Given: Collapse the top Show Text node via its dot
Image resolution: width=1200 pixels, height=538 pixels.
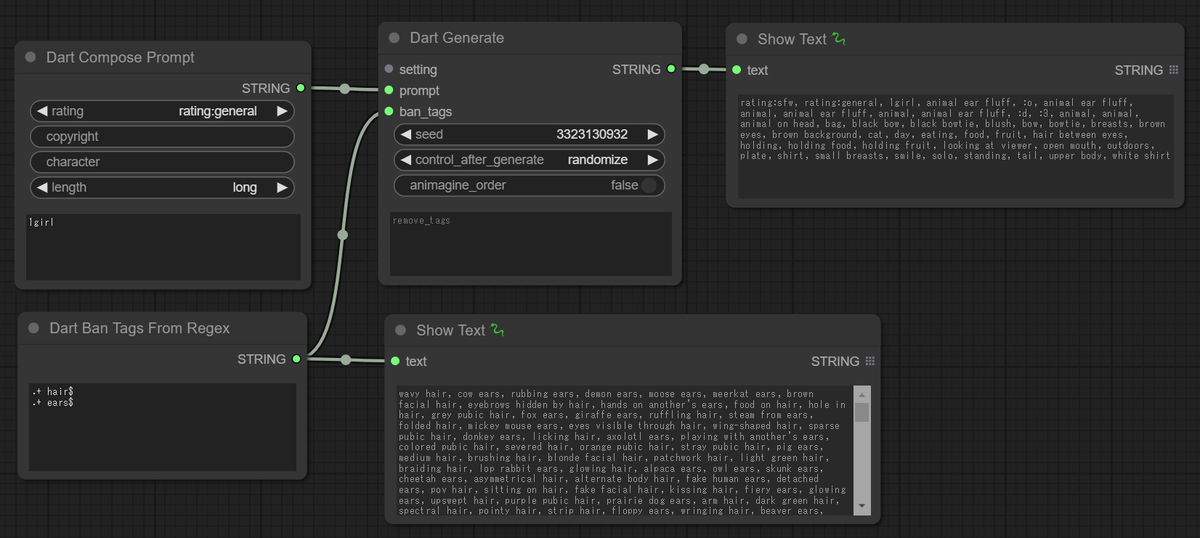Looking at the screenshot, I should click(x=742, y=39).
